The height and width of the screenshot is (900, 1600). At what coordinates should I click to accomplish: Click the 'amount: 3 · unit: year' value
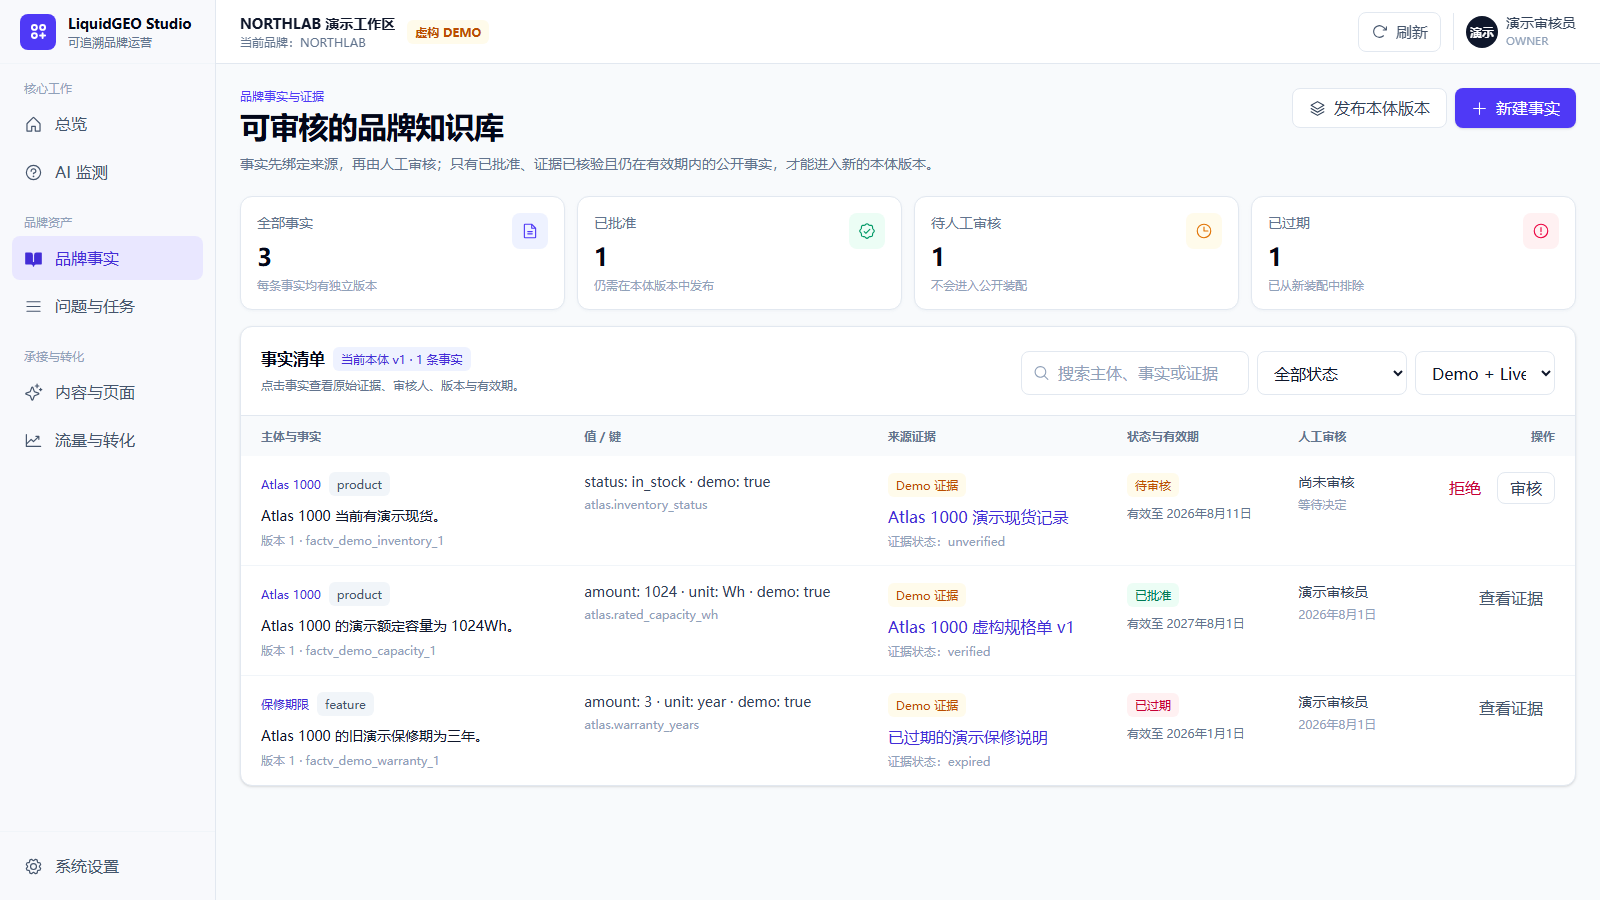click(655, 702)
